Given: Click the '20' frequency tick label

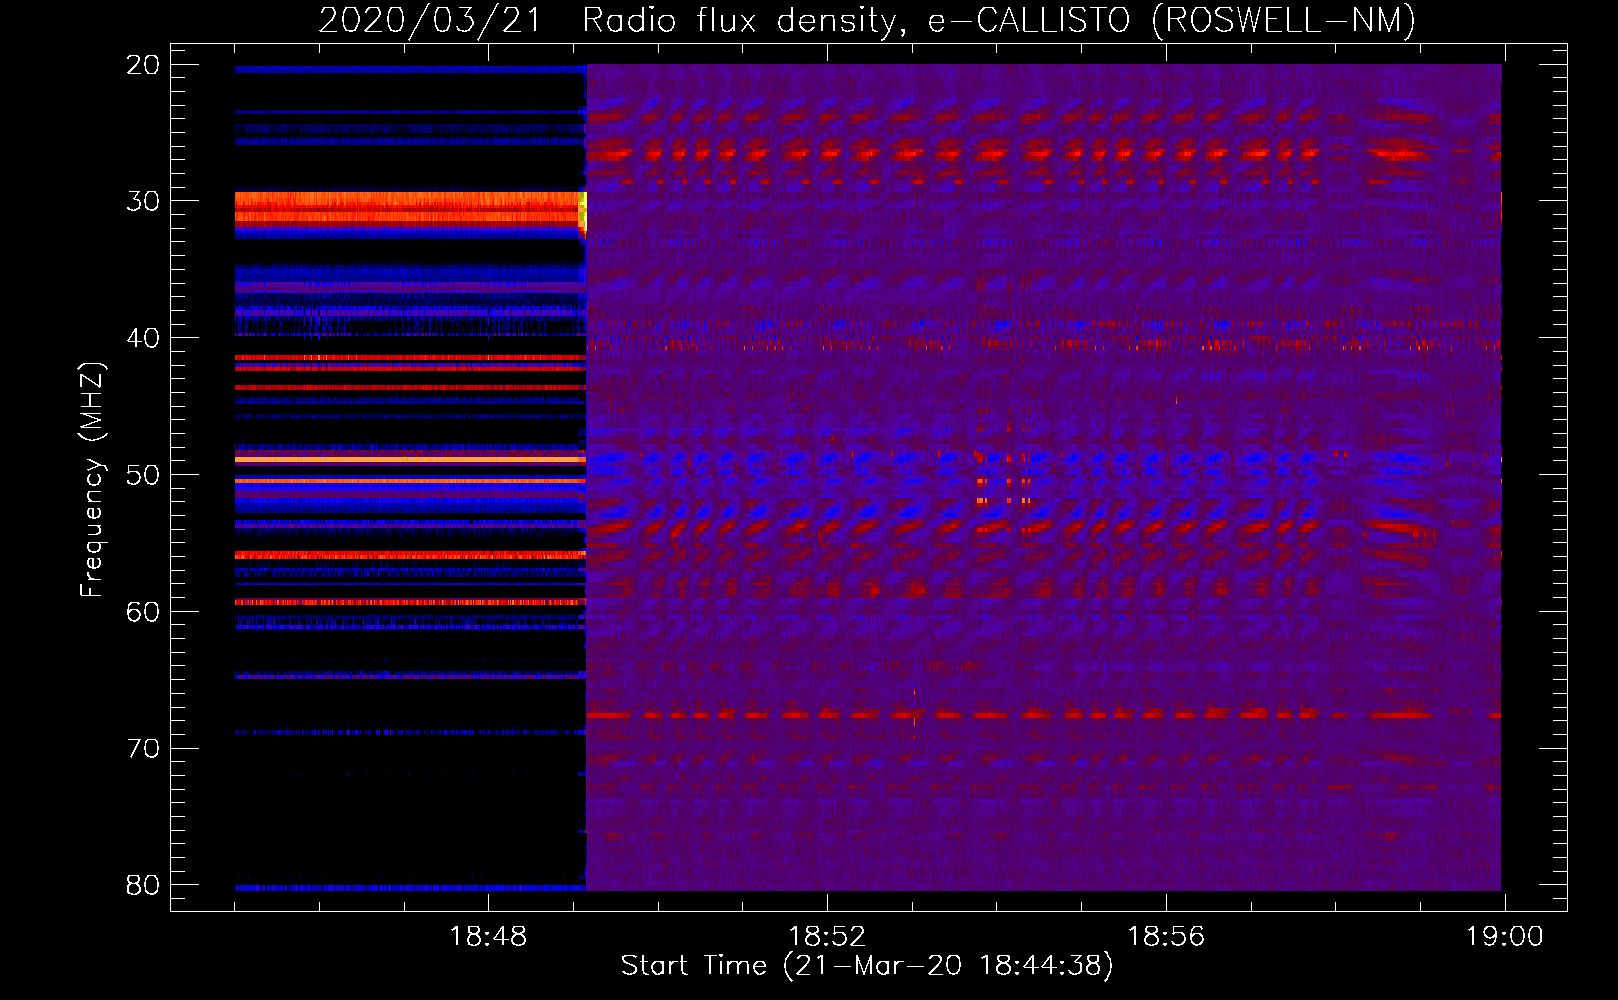Looking at the screenshot, I should (143, 65).
